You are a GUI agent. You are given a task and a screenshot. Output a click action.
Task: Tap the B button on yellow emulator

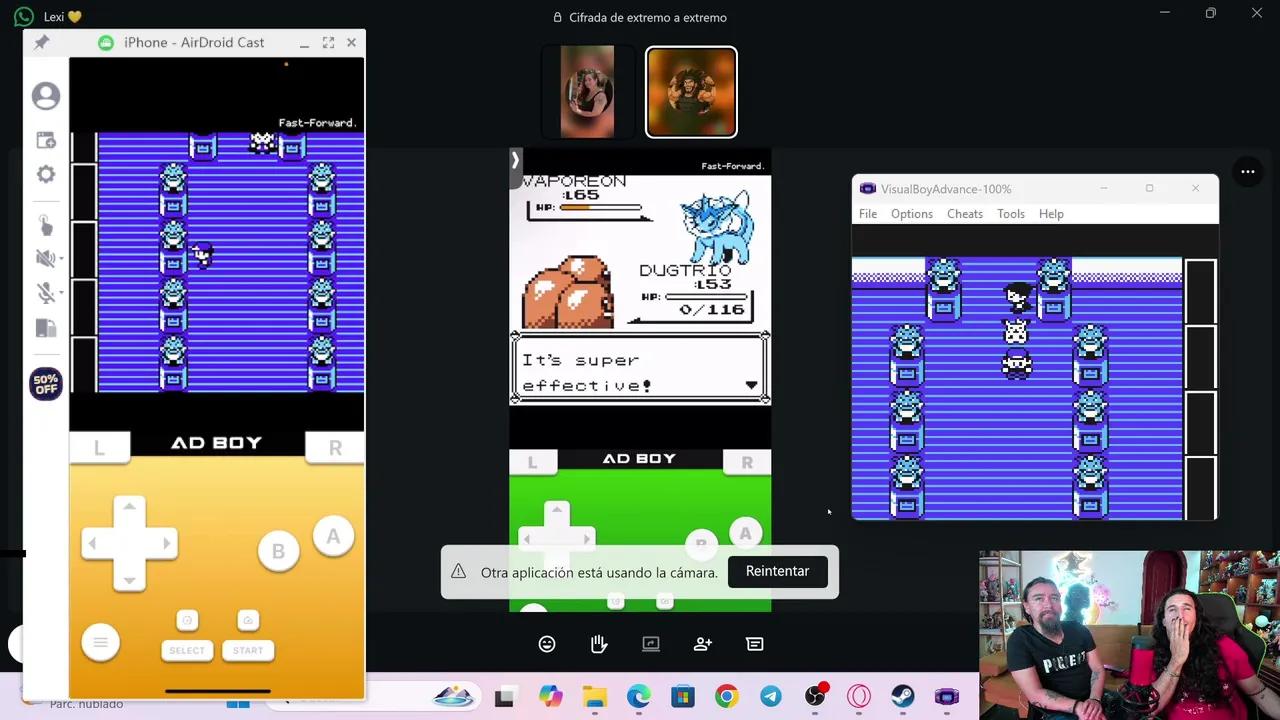coord(278,552)
